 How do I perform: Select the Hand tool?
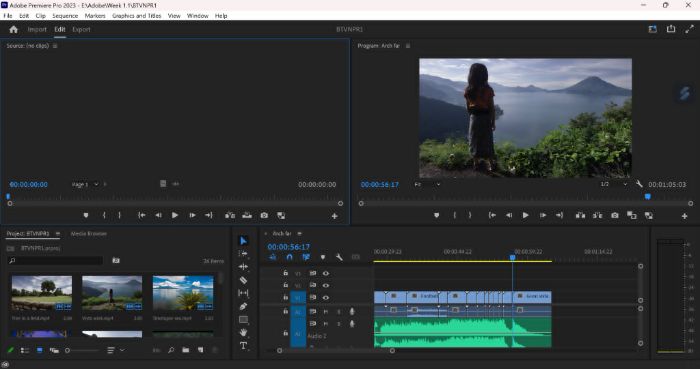[243, 332]
